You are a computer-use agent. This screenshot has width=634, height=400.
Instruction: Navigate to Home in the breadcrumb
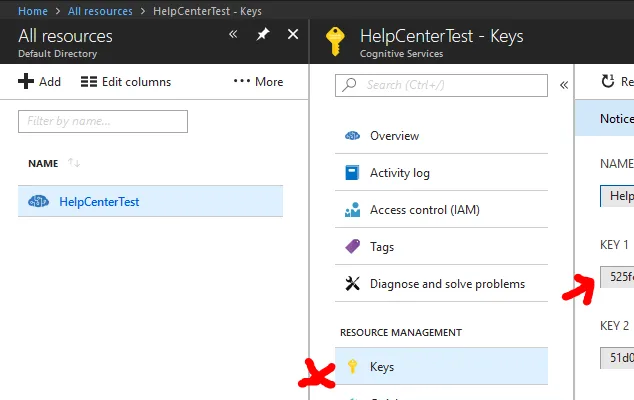(x=33, y=10)
